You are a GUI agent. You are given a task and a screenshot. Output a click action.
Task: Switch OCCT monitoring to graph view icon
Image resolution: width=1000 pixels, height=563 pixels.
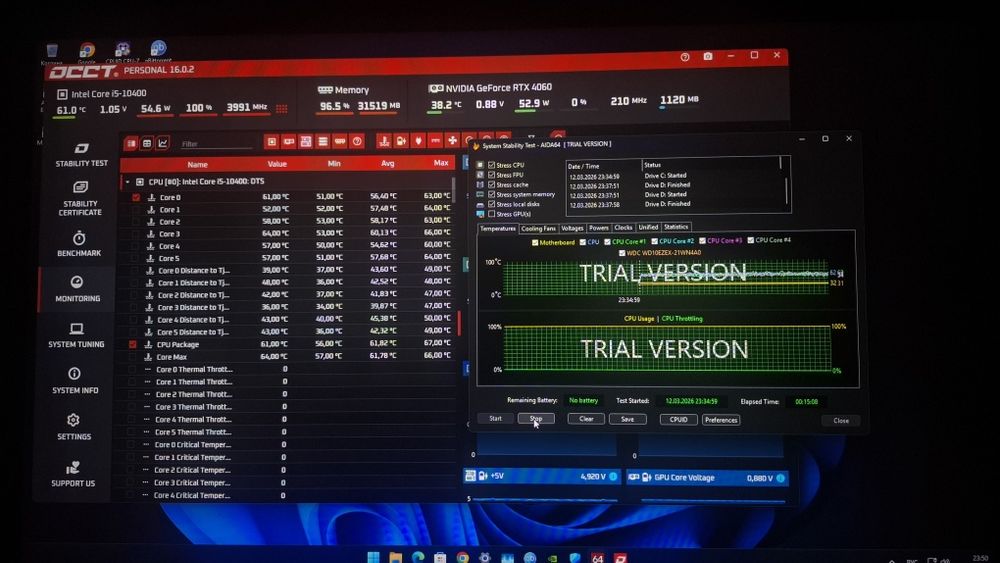tap(163, 143)
